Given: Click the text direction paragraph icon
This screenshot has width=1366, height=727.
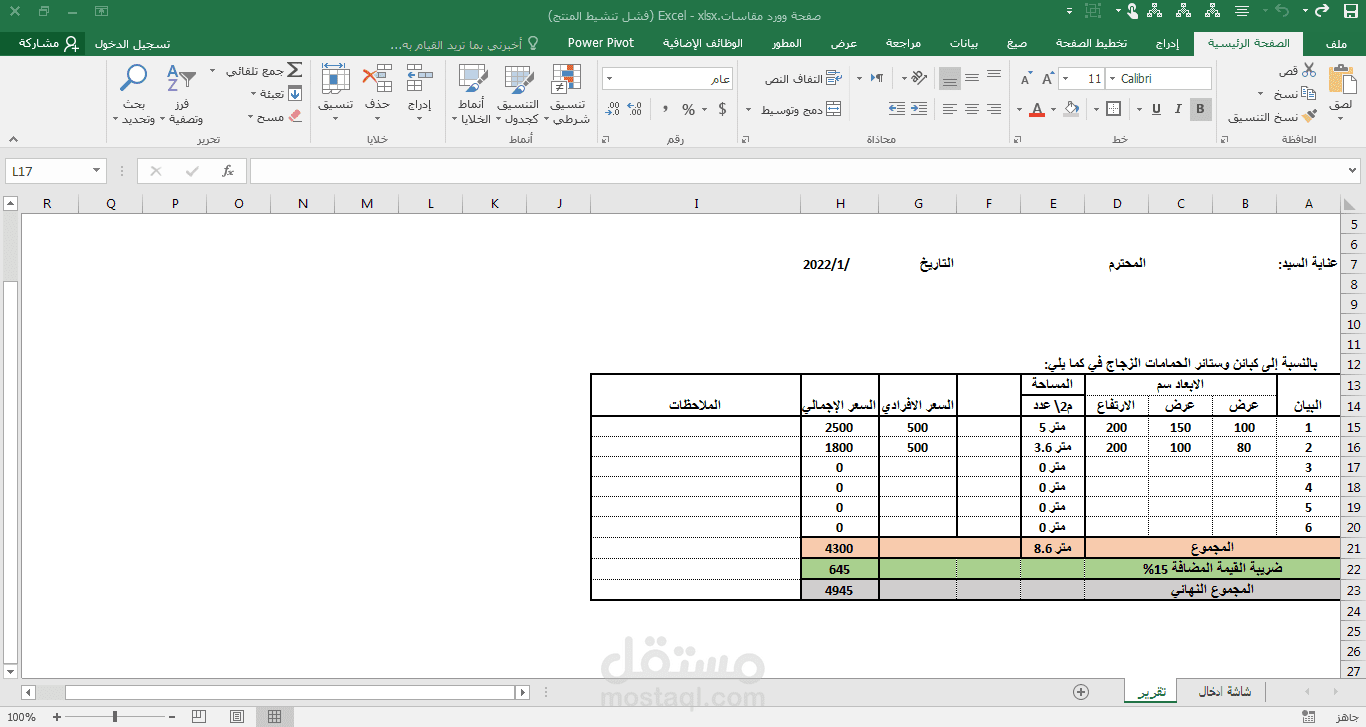Looking at the screenshot, I should [877, 78].
